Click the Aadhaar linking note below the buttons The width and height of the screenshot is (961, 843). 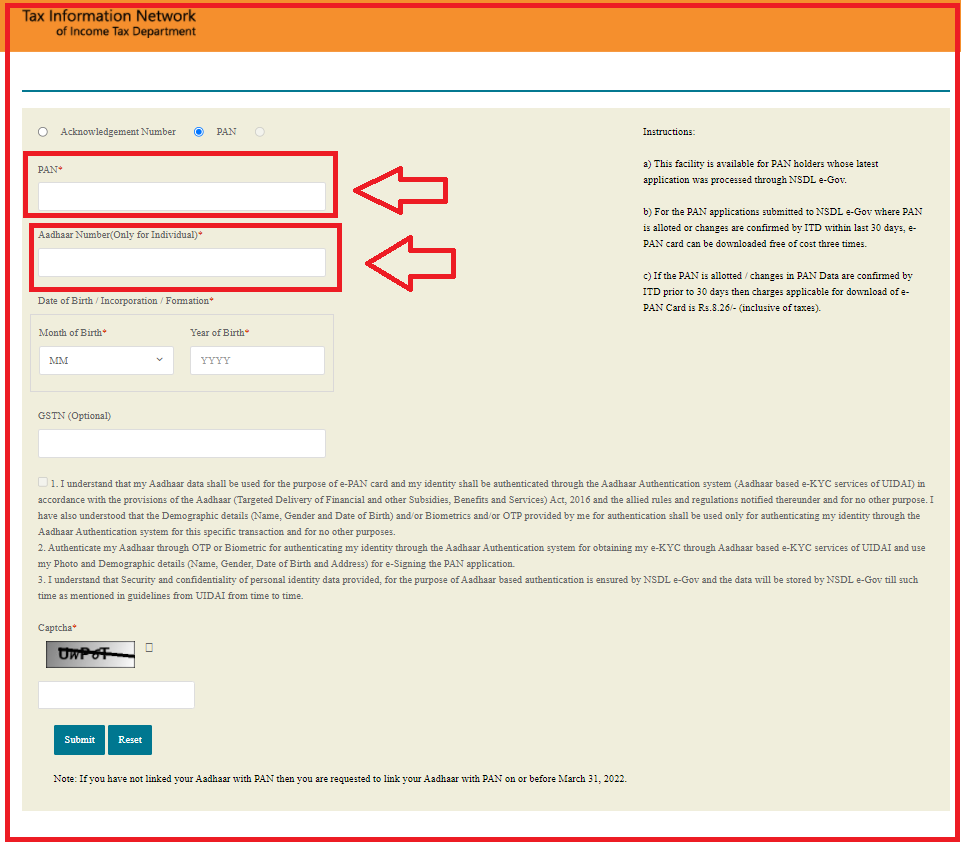(340, 778)
